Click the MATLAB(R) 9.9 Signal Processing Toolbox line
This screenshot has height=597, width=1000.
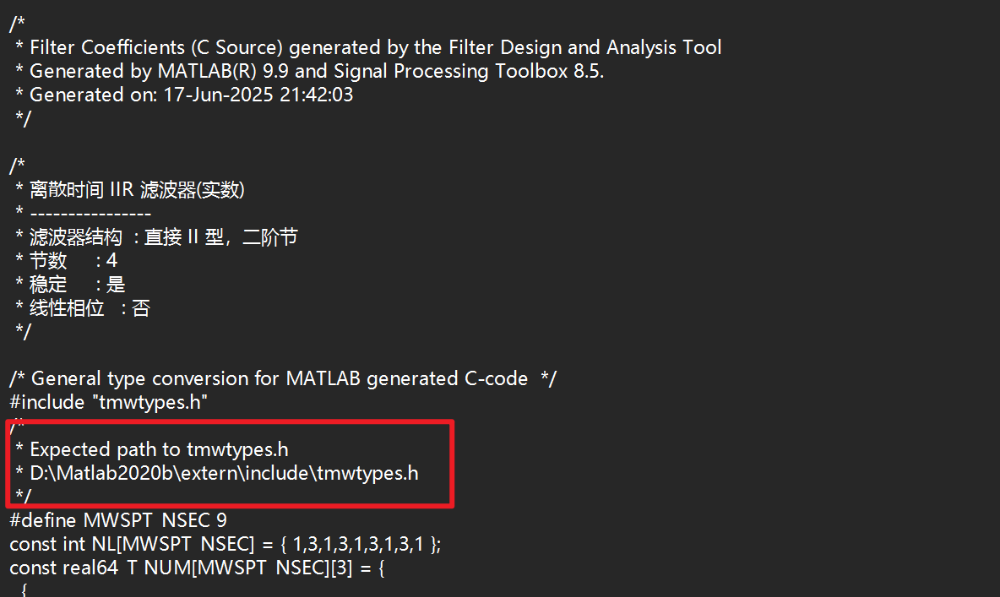coord(316,71)
